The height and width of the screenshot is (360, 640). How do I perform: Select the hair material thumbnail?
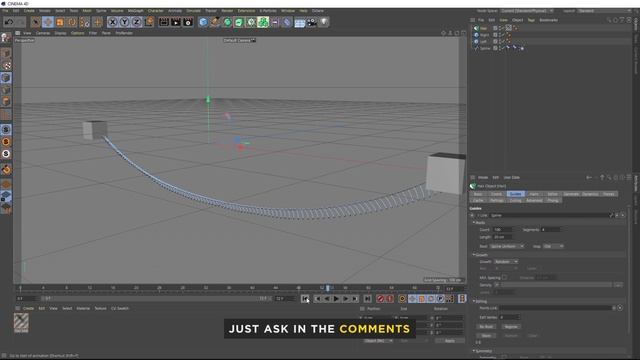(21, 322)
